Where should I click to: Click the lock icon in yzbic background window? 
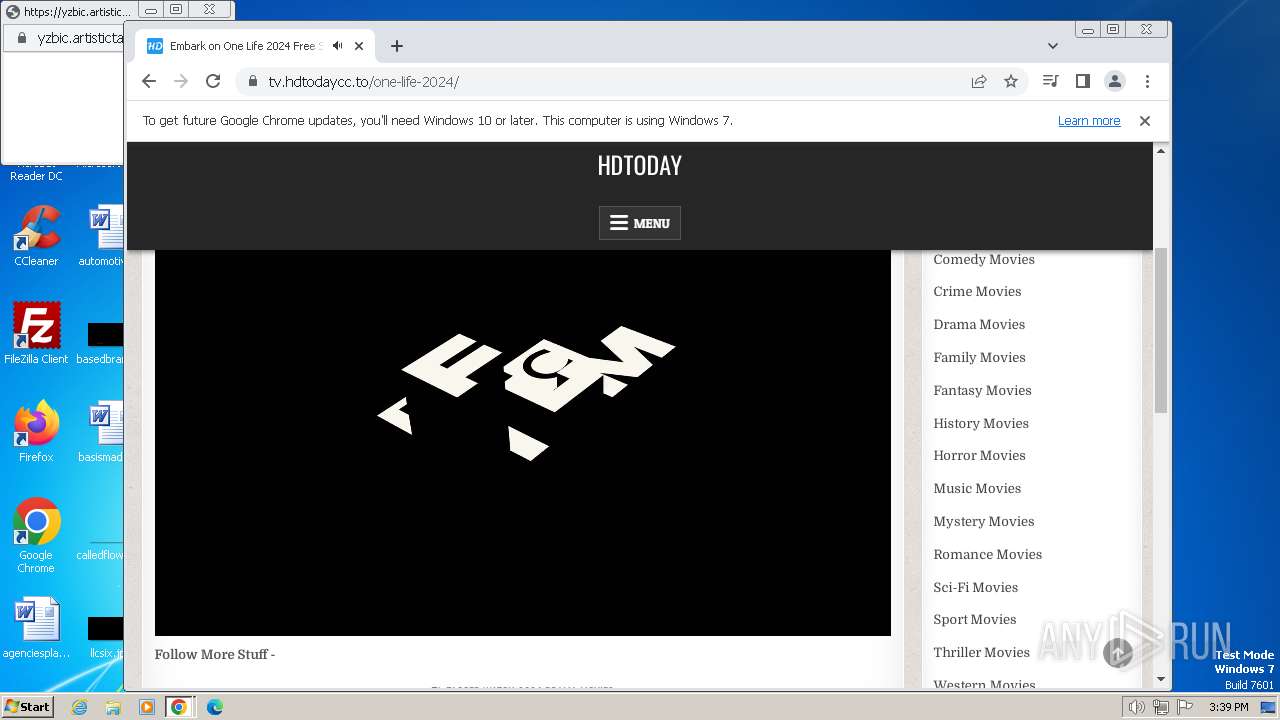click(21, 38)
